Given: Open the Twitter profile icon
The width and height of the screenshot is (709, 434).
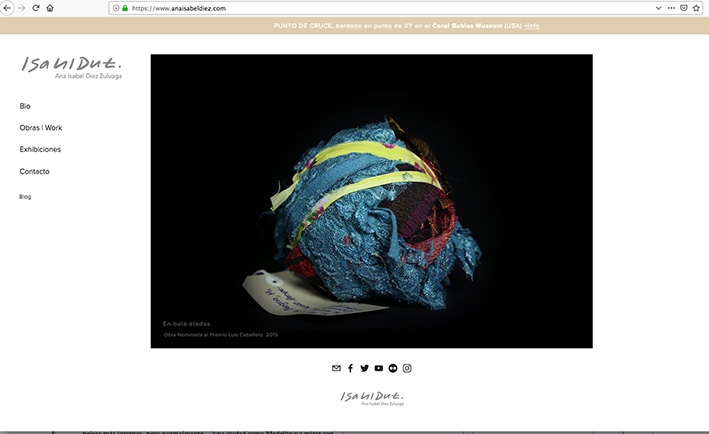Looking at the screenshot, I should coord(364,368).
